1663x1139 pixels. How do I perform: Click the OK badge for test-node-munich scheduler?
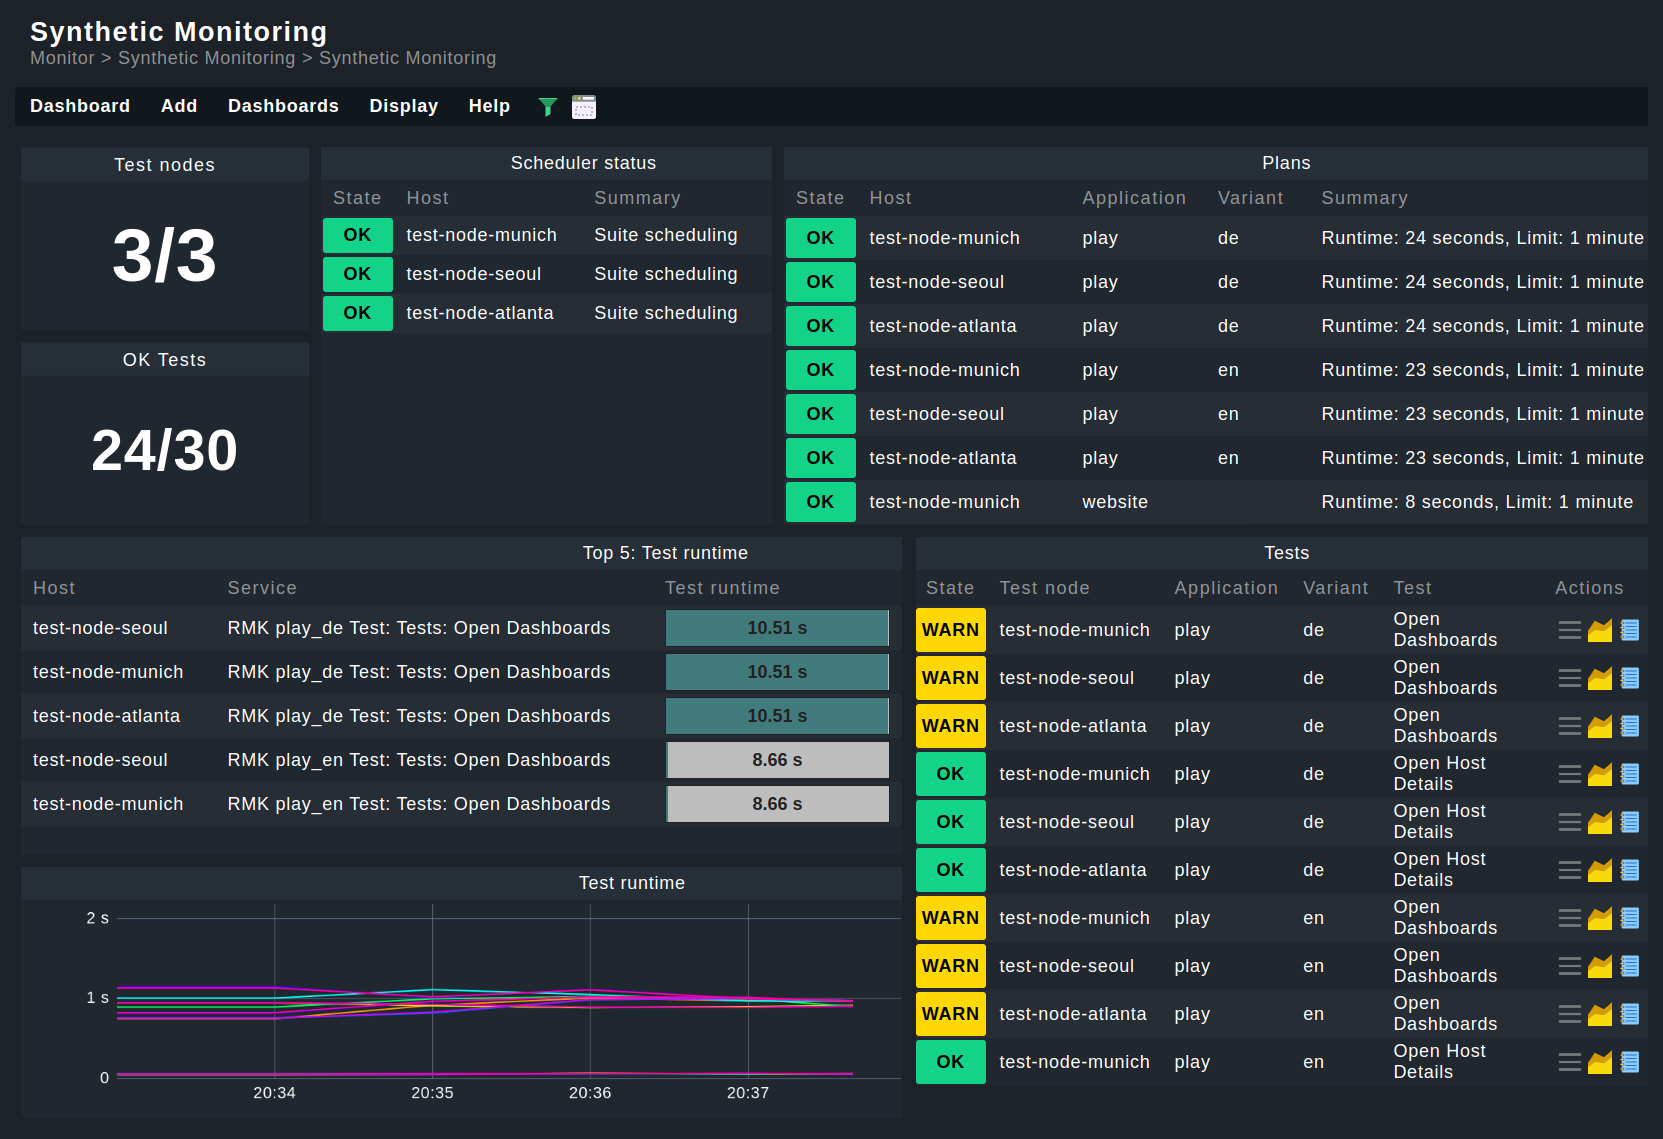(357, 235)
